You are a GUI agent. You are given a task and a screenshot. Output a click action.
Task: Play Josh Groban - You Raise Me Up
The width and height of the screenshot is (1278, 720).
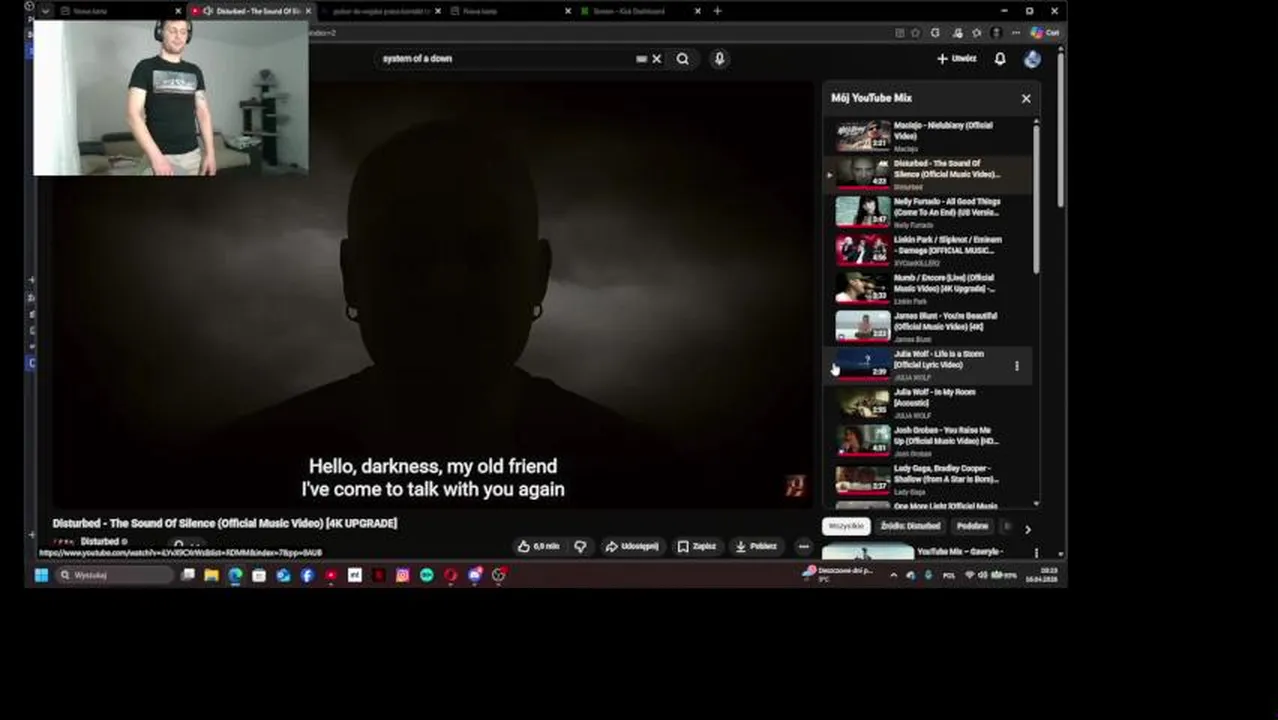pyautogui.click(x=929, y=441)
